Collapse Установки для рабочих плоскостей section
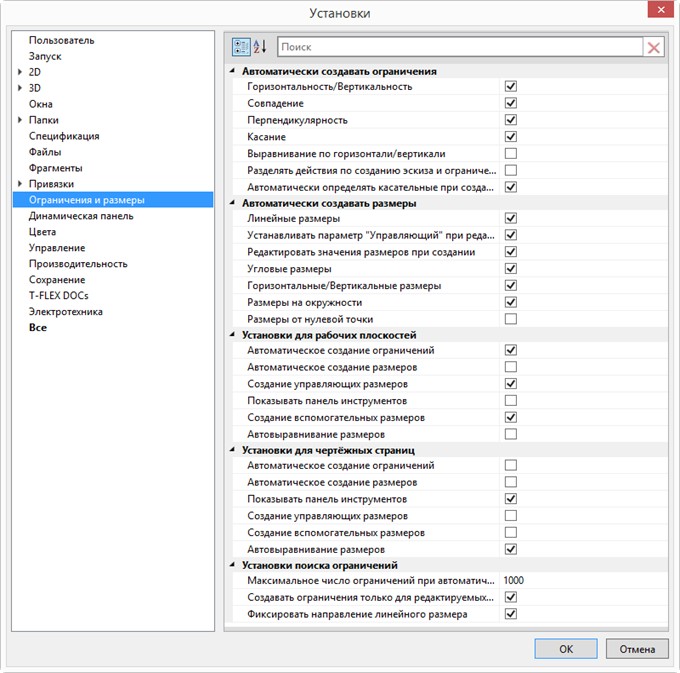 (x=232, y=334)
